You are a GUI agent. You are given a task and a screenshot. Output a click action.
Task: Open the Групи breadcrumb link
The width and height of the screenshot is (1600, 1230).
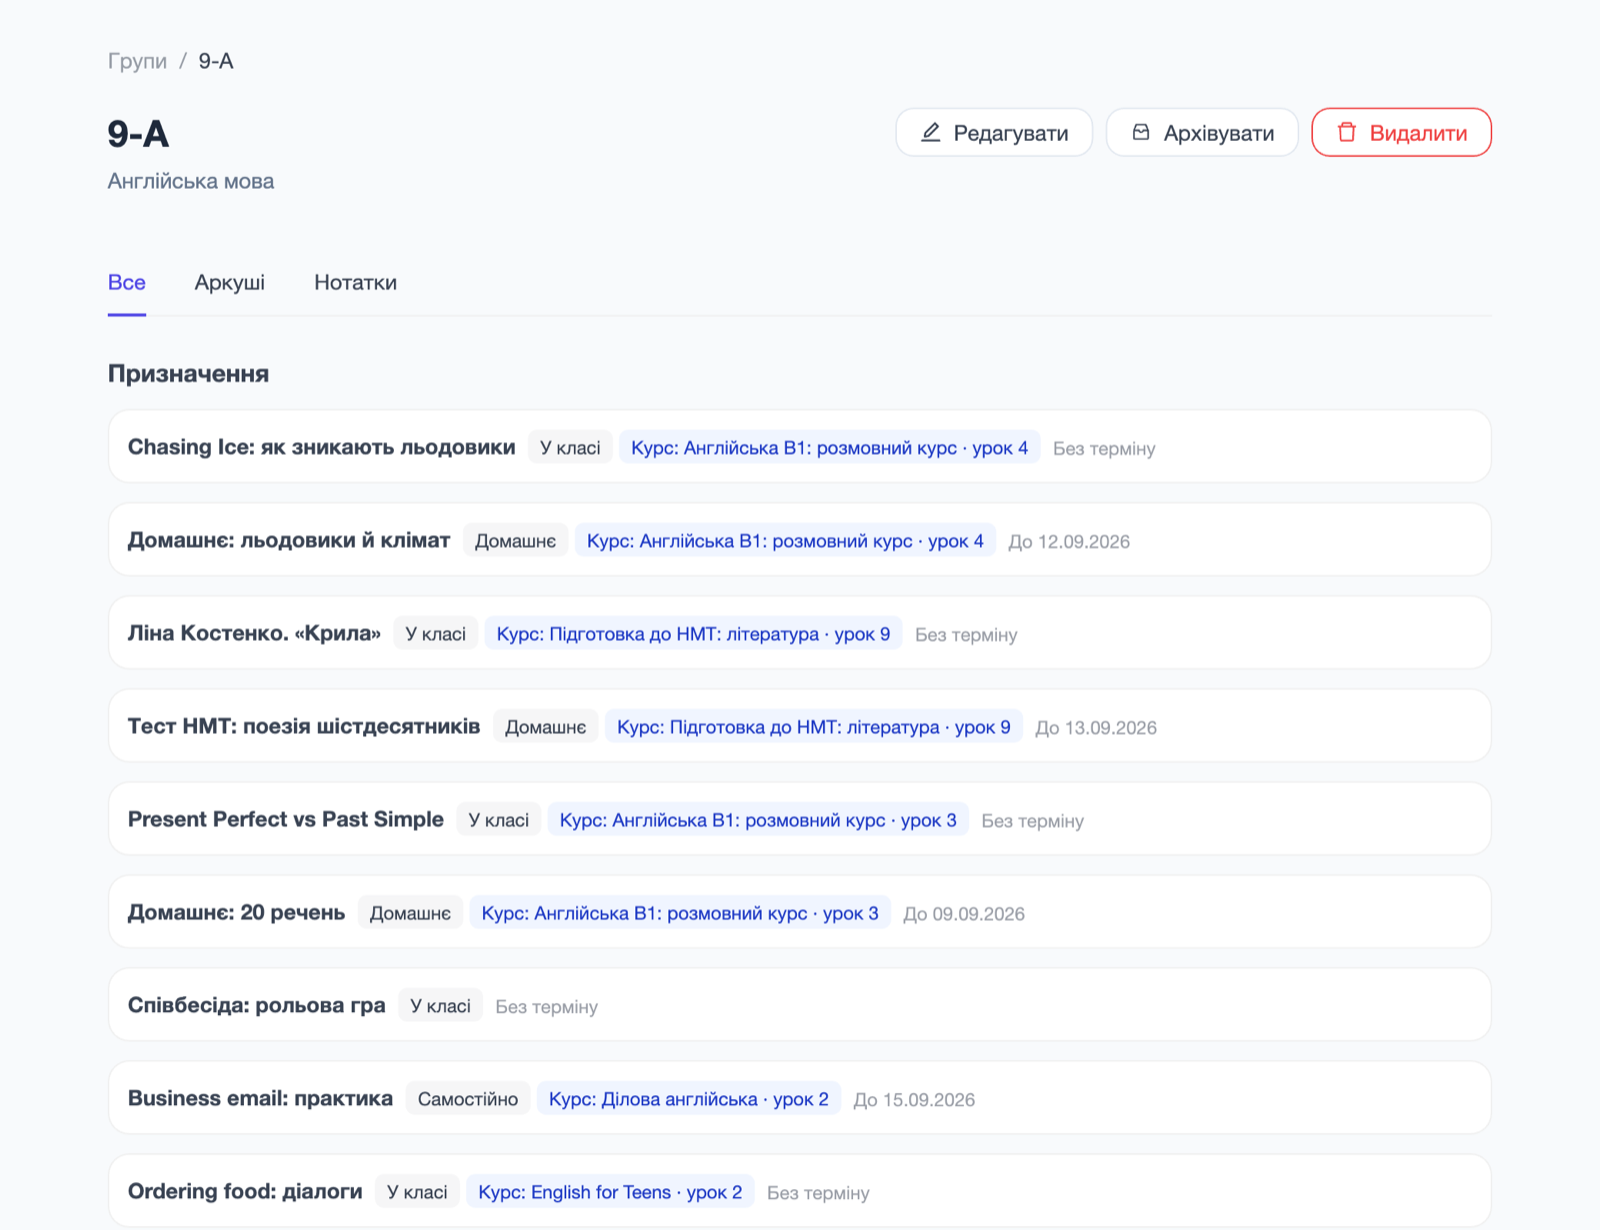click(137, 61)
